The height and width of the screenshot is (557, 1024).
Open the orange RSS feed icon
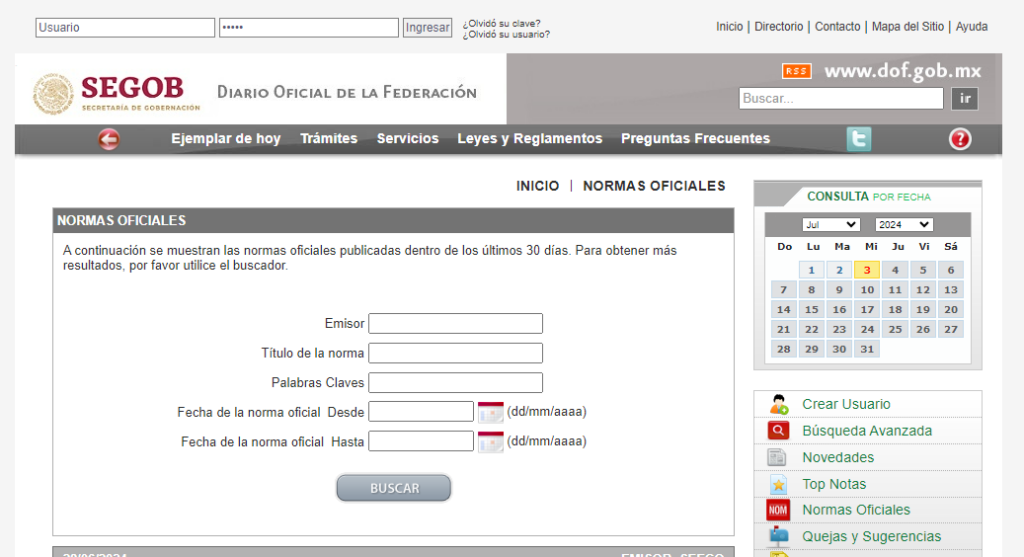tap(797, 71)
